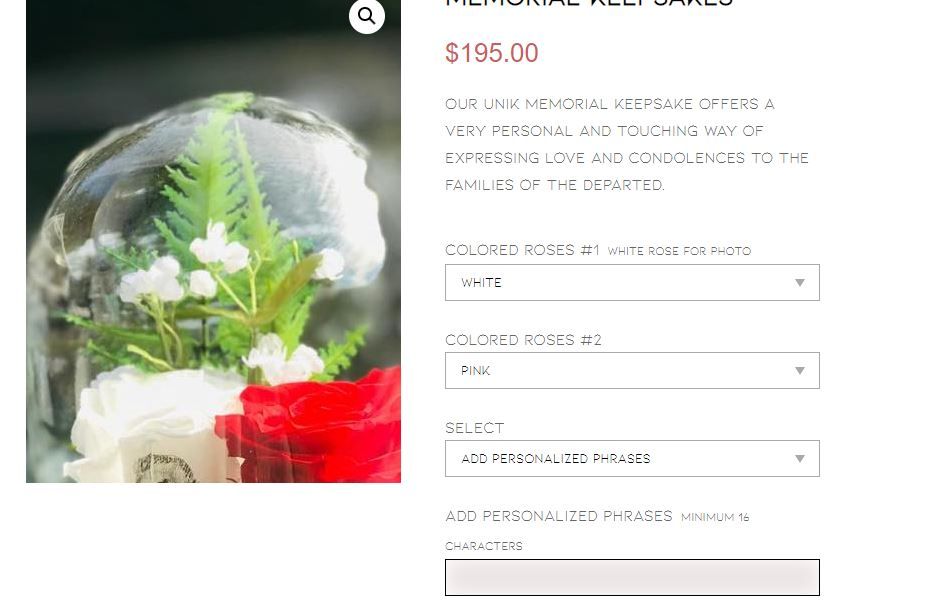Screen dimensions: 945x610
Task: Click the arrow icon in the White dropdown
Action: [x=800, y=283]
